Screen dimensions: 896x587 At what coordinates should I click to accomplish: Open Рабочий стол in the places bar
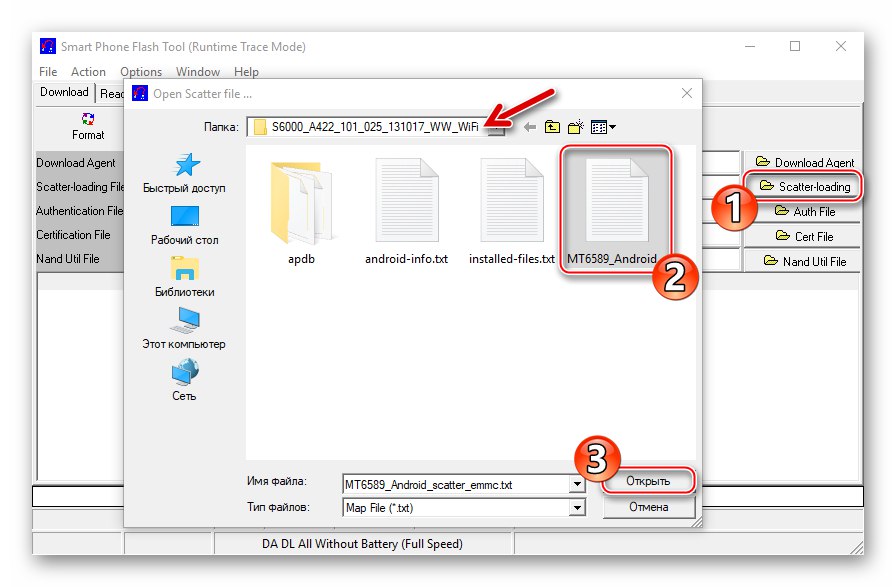[184, 225]
